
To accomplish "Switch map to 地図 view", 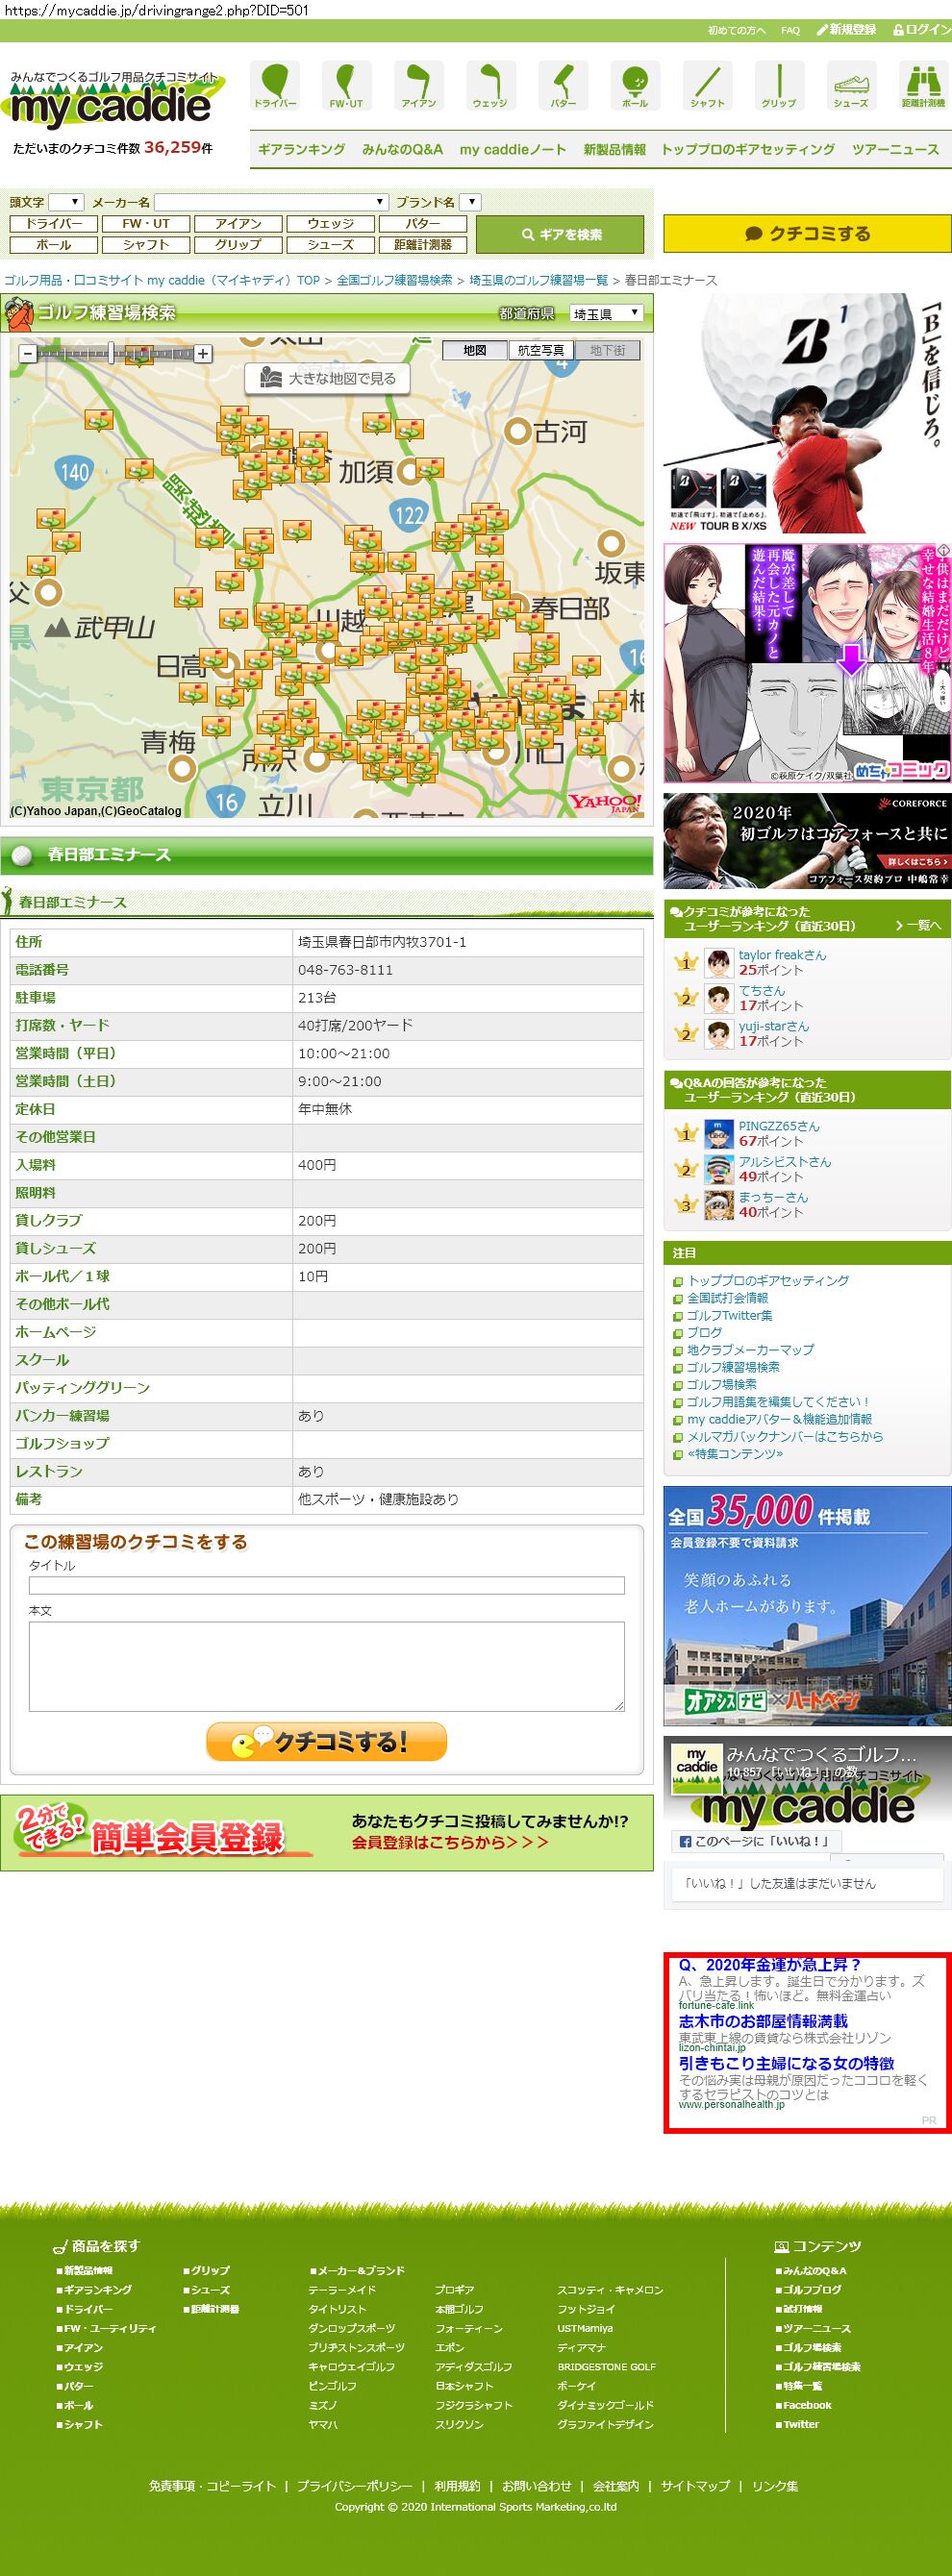I will (x=475, y=350).
